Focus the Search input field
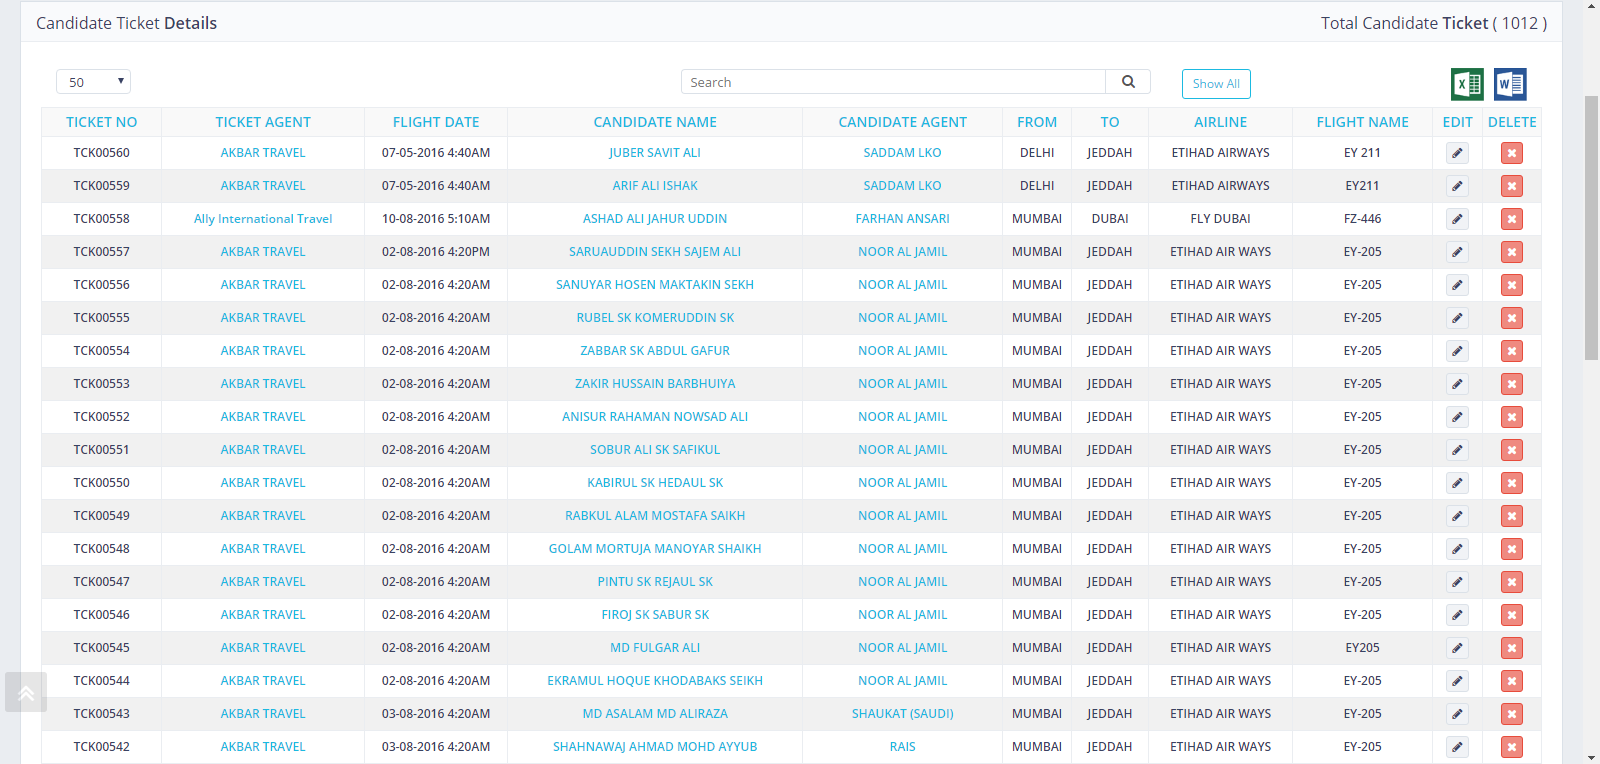Screen dimensions: 1600x764 pos(893,82)
